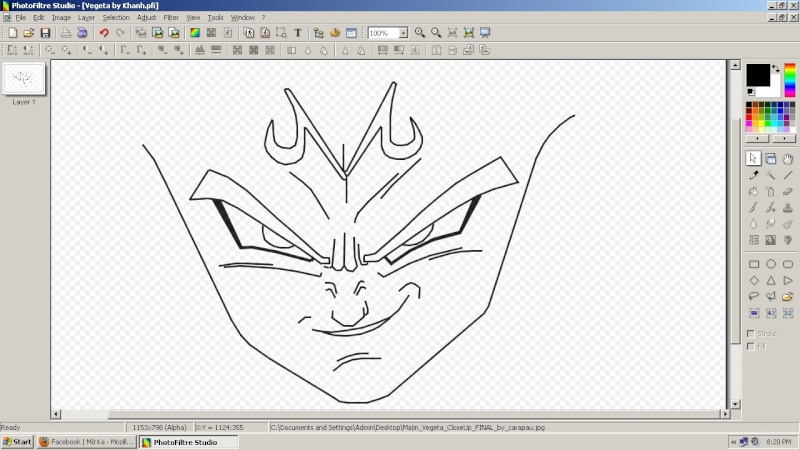The width and height of the screenshot is (800, 450).
Task: Click the horizontal scrollbar left arrow
Action: (x=56, y=414)
